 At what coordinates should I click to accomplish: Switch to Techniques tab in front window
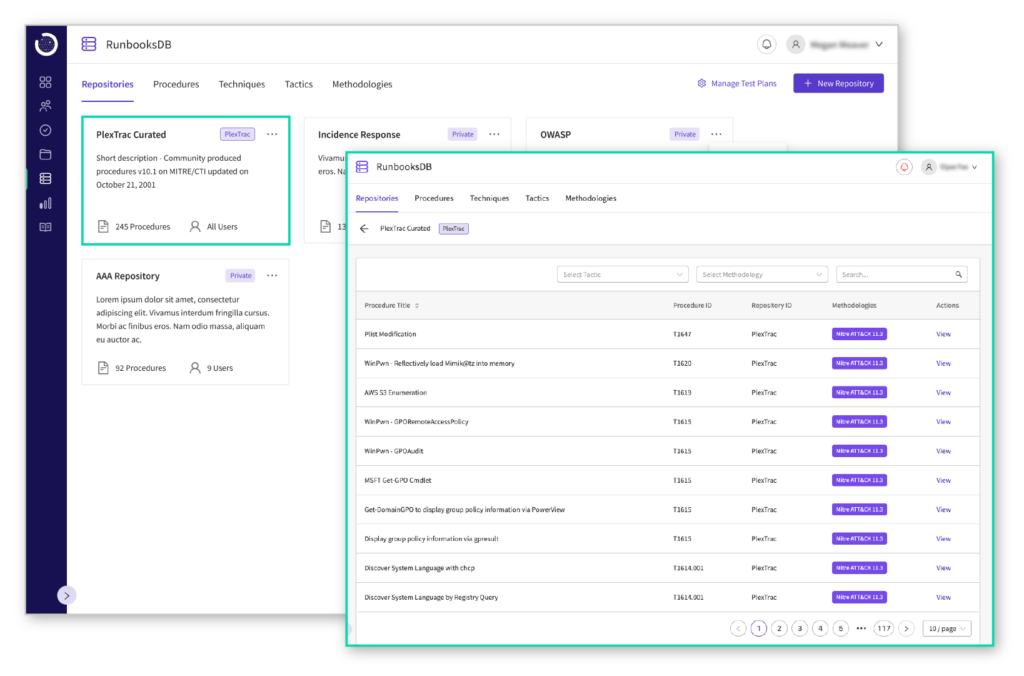(489, 198)
